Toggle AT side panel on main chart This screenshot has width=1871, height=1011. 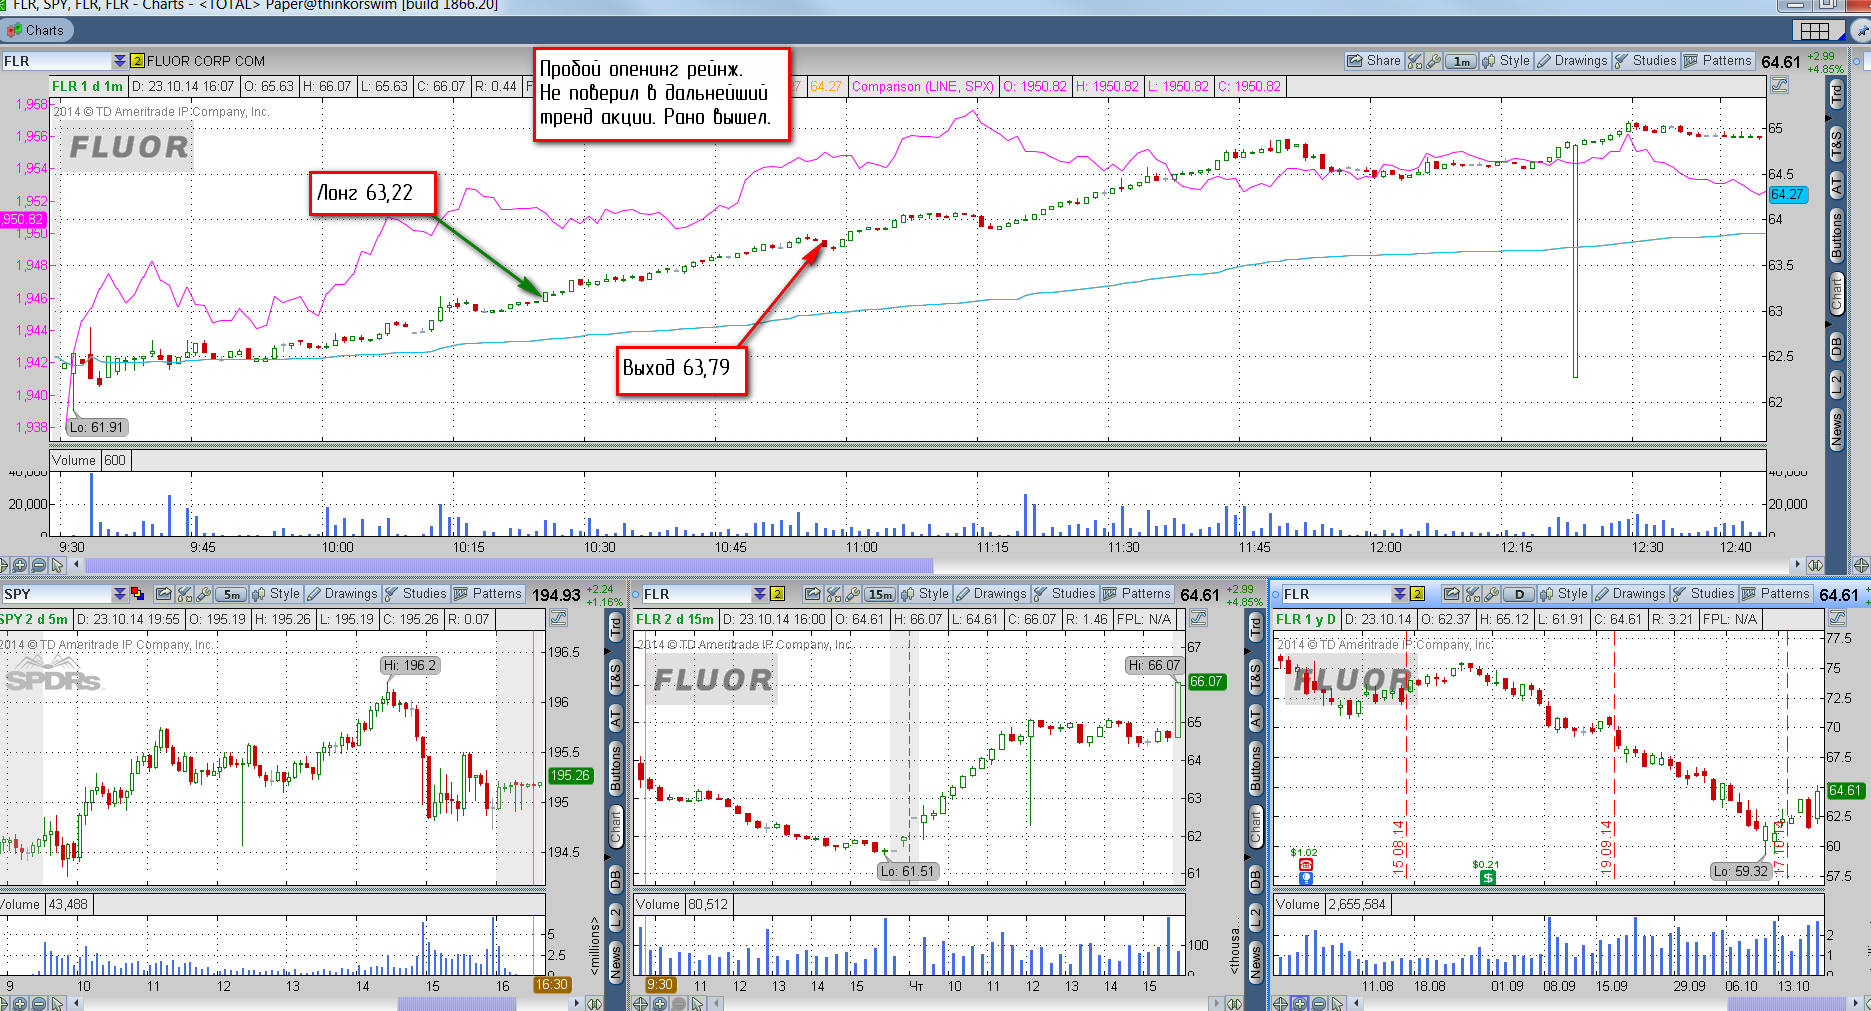[x=1836, y=185]
